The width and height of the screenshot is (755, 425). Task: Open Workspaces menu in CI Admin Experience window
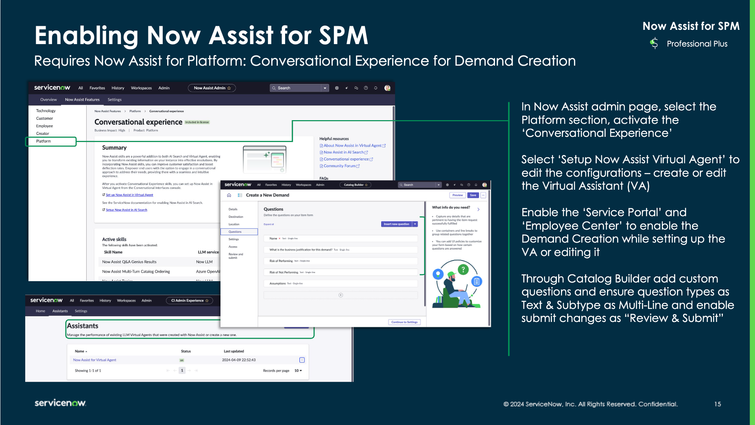coord(126,300)
